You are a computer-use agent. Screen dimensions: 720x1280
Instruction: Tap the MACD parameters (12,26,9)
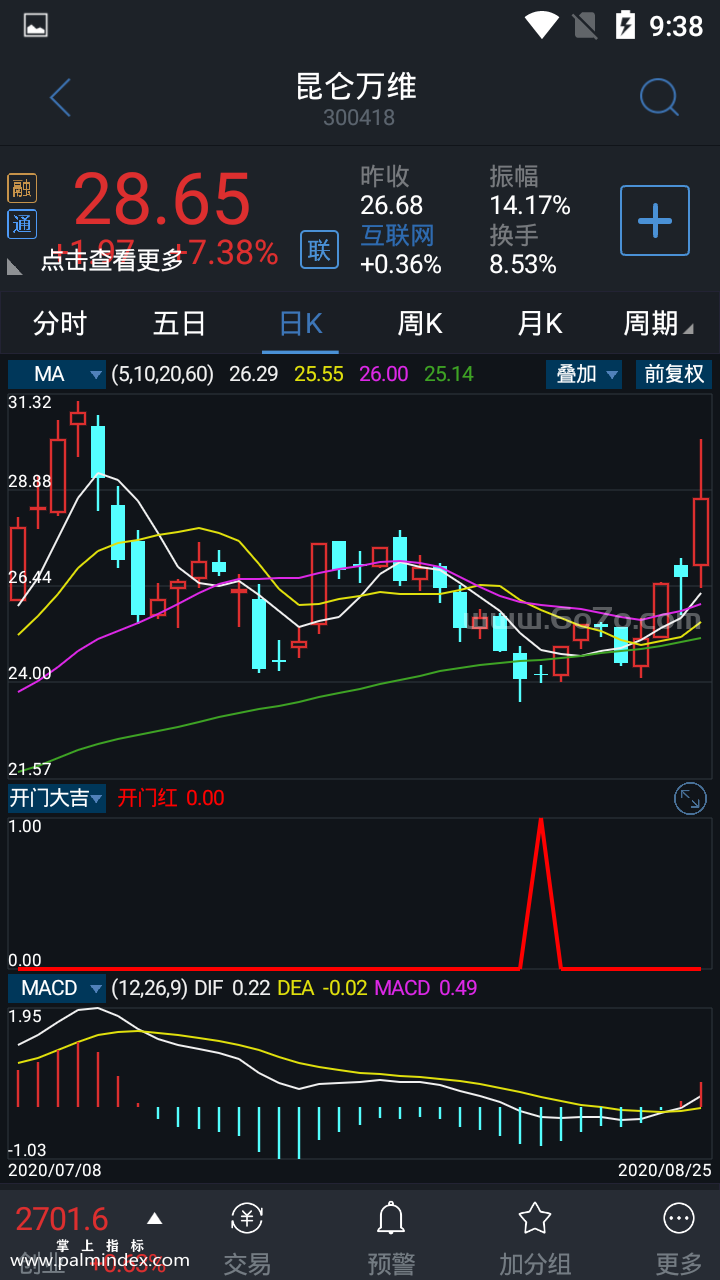click(x=149, y=988)
